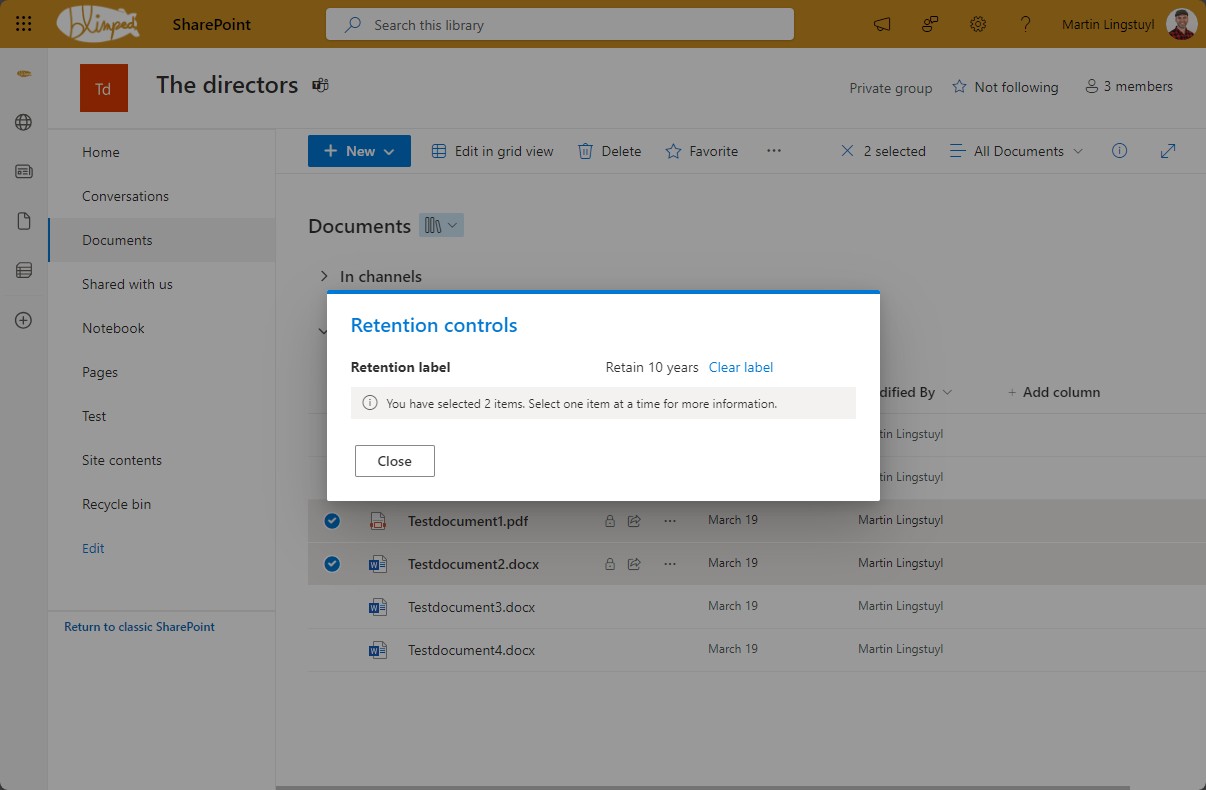The image size is (1206, 790).
Task: Click the 3 members link
Action: (1129, 87)
